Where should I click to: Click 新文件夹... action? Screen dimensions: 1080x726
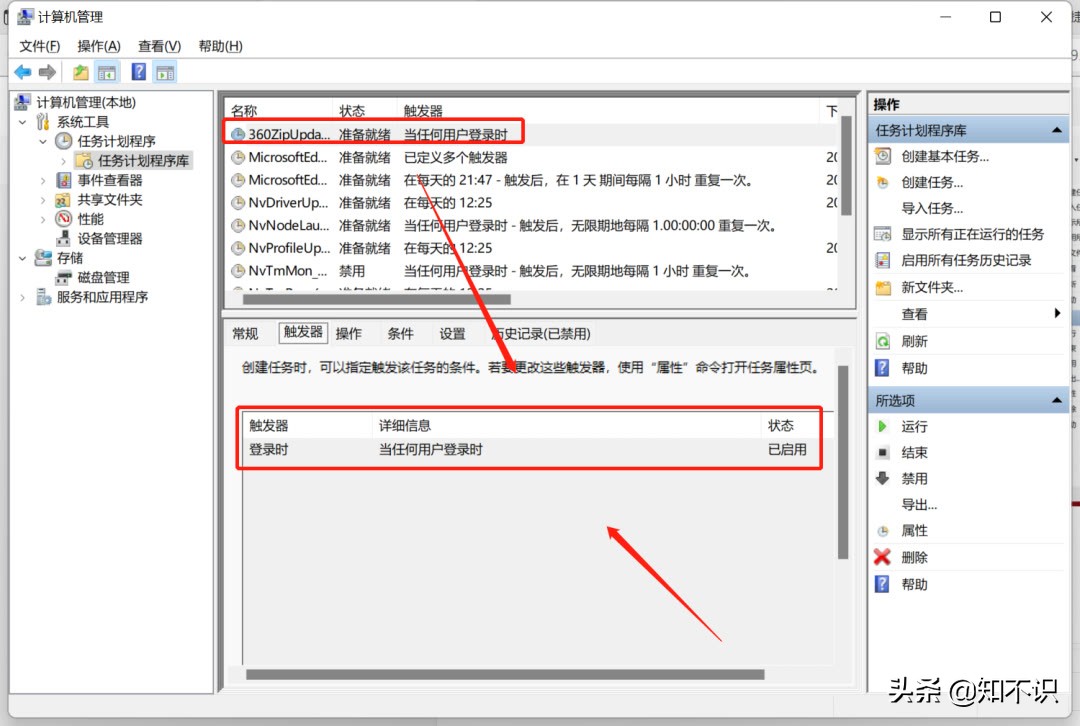[x=932, y=287]
